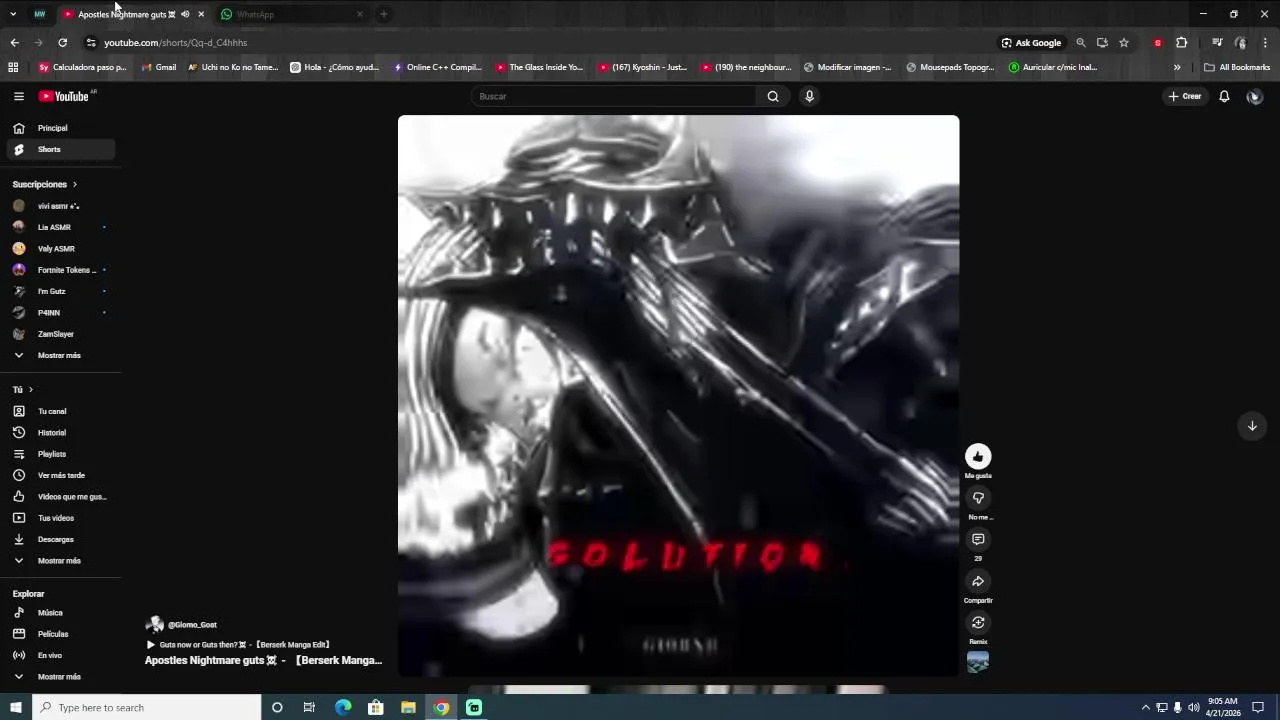The image size is (1280, 720).
Task: Click the @Giorno_Goat channel name
Action: point(192,624)
